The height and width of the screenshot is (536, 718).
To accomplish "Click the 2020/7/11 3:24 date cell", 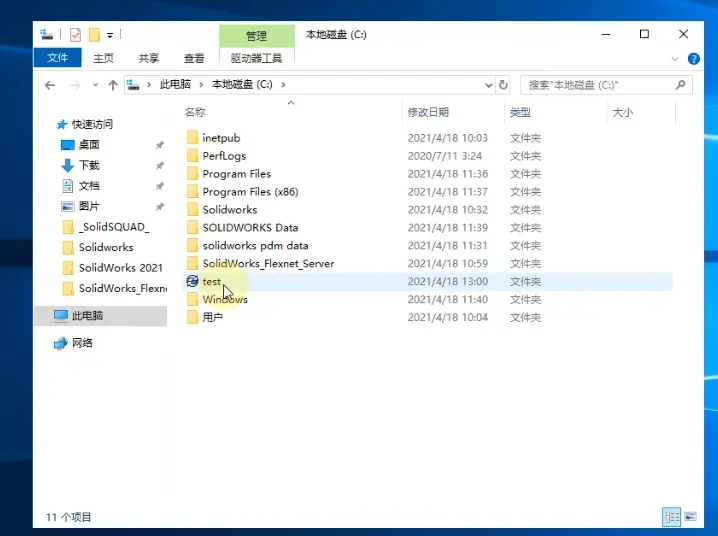I will click(445, 156).
